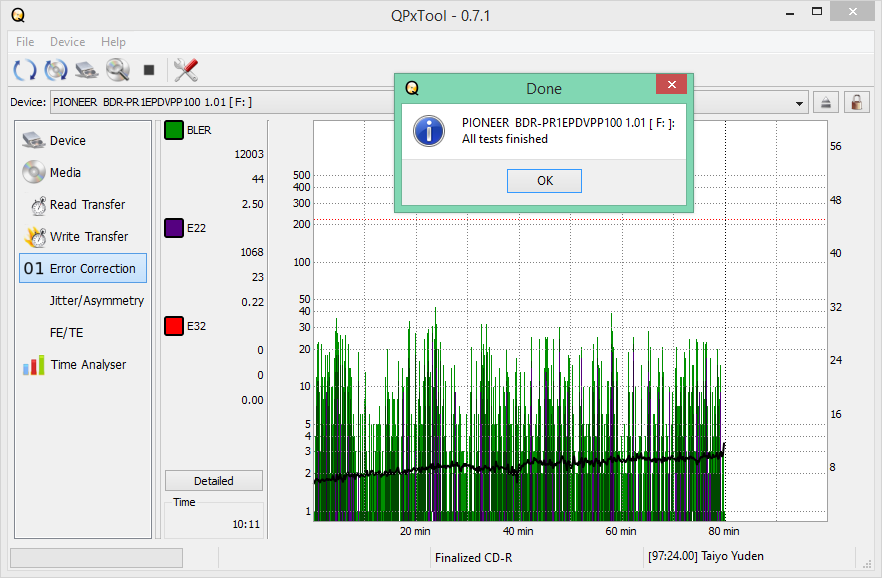Click the green BLER color swatch

click(x=174, y=130)
